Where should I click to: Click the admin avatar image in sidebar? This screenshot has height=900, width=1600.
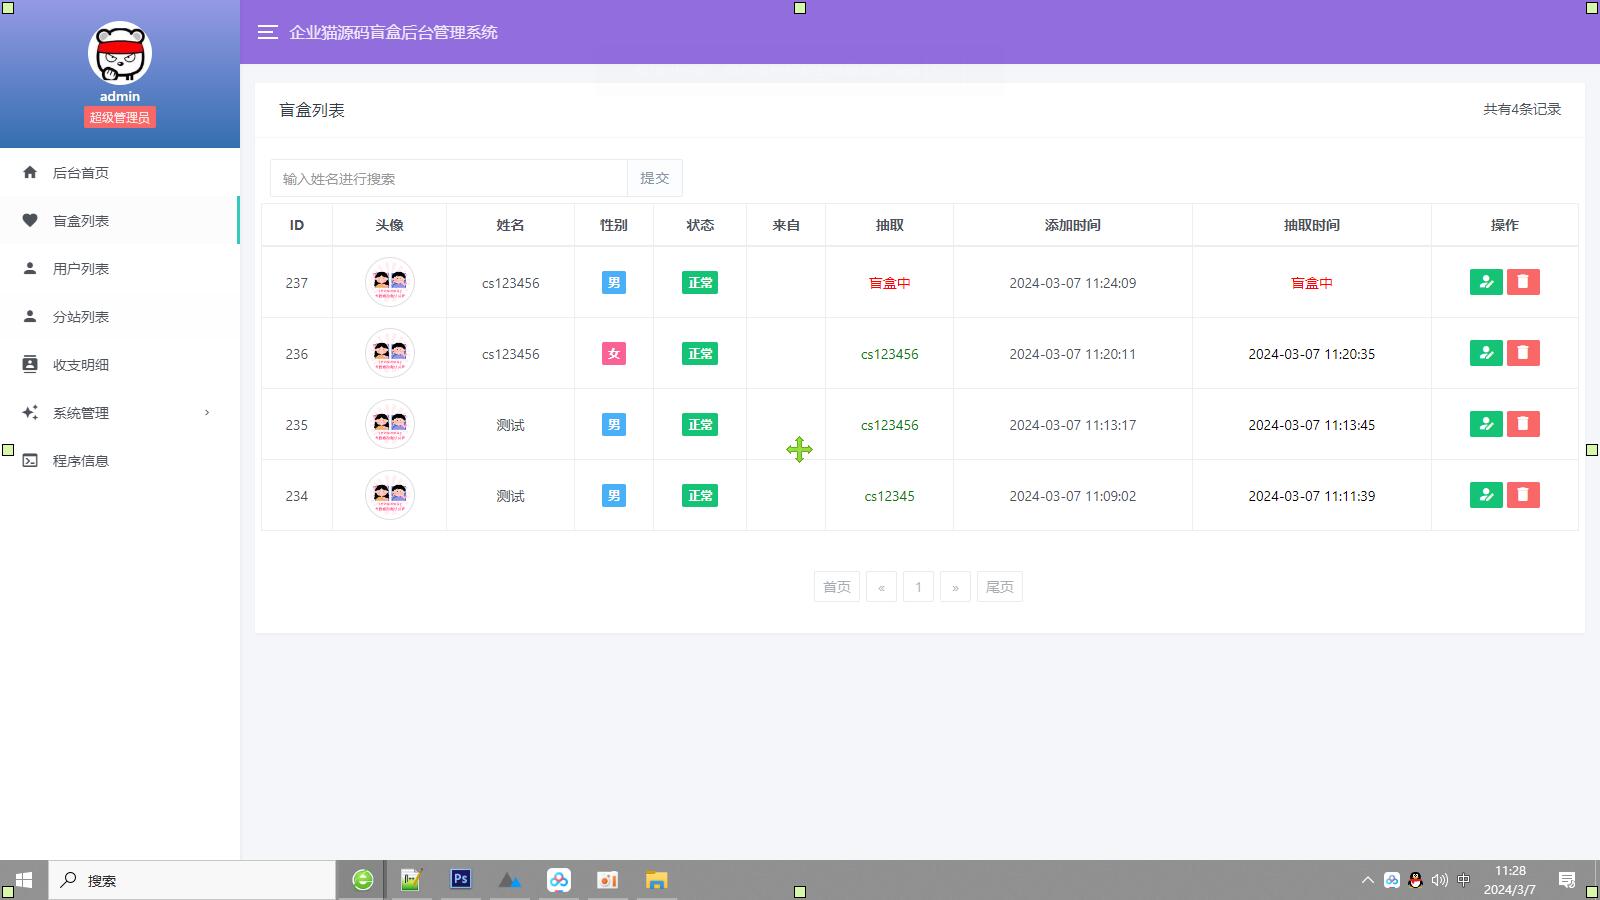(x=120, y=53)
